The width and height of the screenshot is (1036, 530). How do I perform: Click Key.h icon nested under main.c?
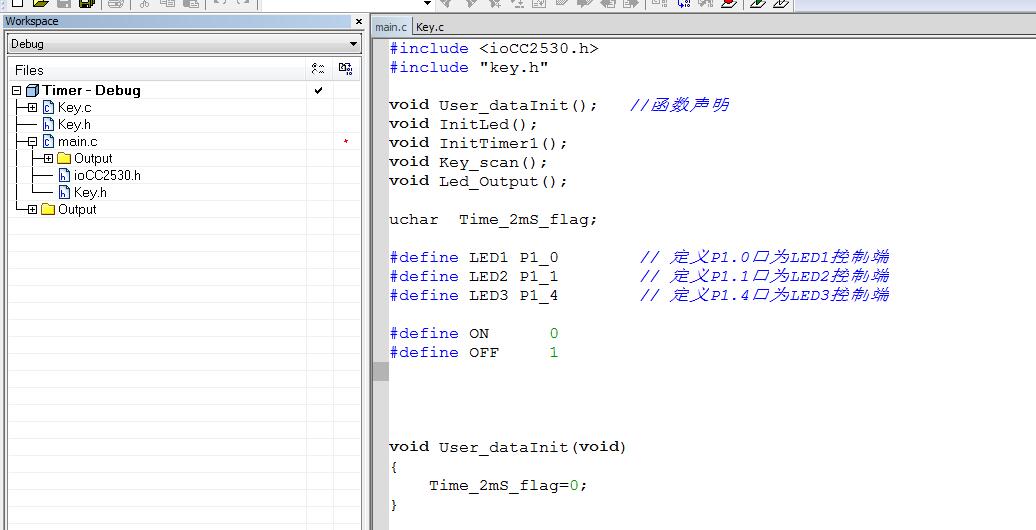pos(64,193)
